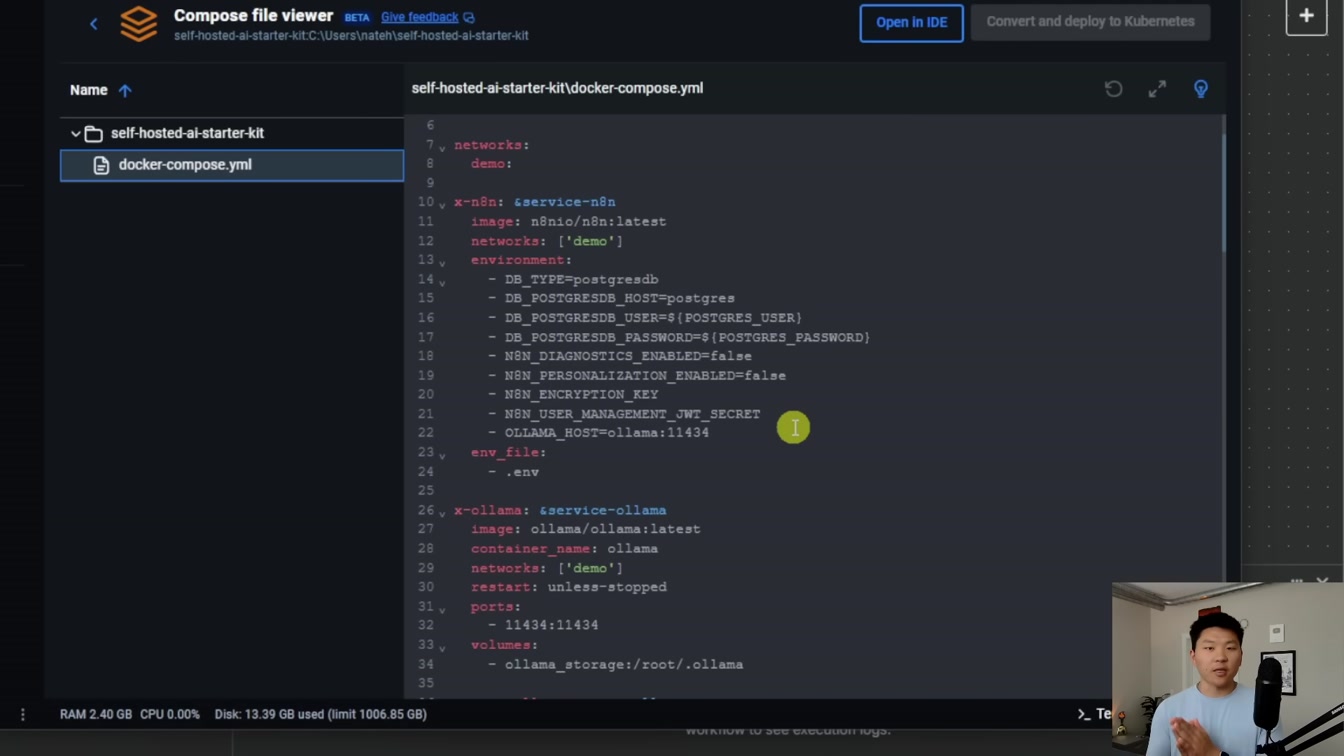Fold the environment block at line 13
Viewport: 1344px width, 756px height.
pos(442,262)
